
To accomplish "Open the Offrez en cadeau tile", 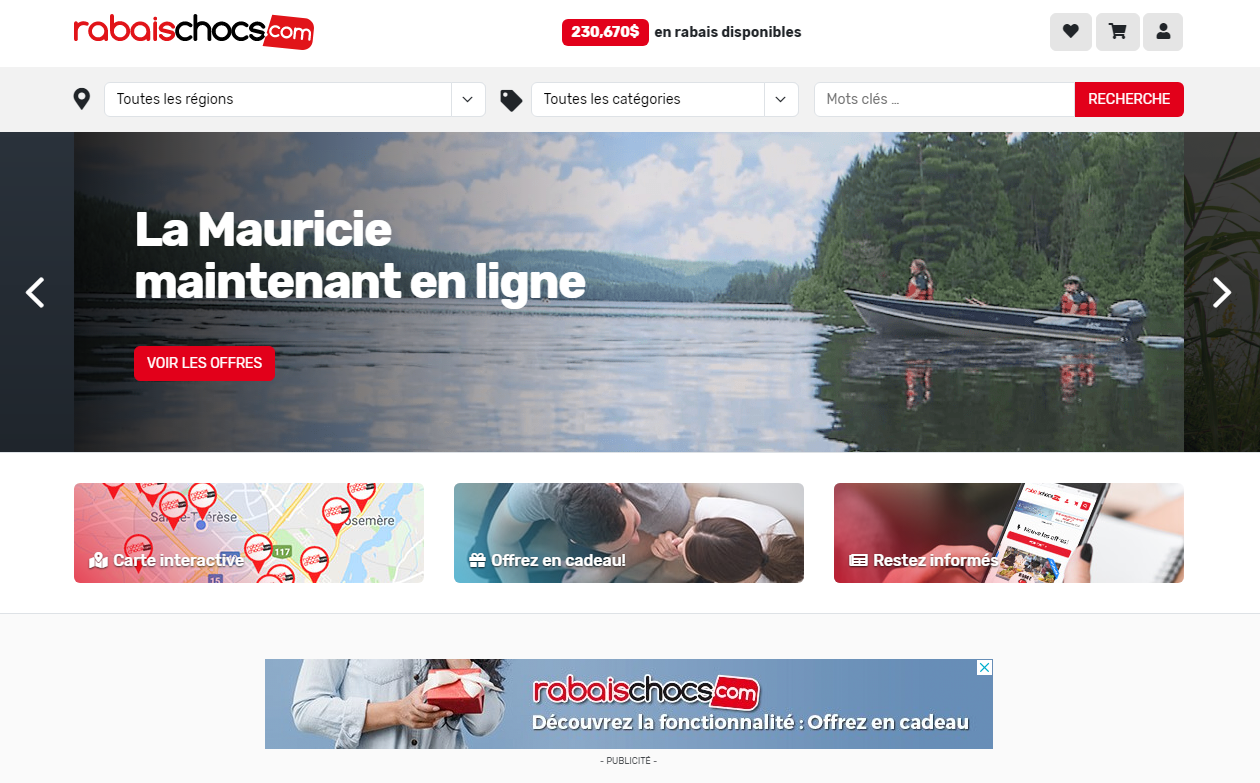I will point(629,533).
